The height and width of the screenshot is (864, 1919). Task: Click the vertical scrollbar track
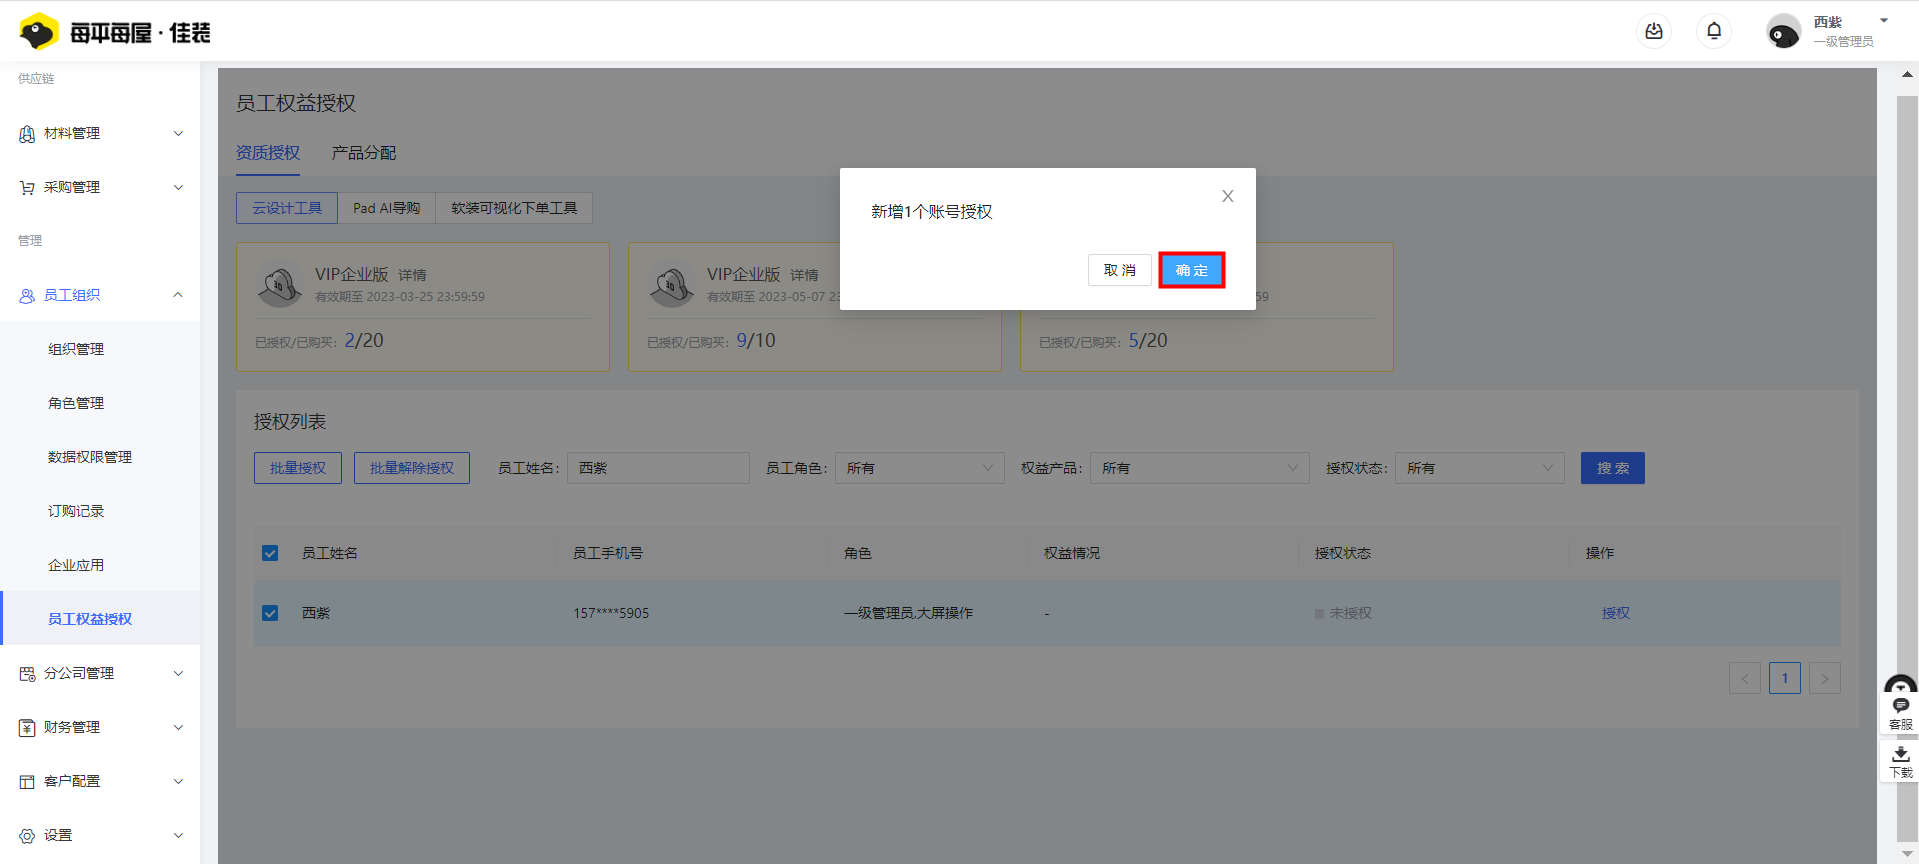click(x=1907, y=470)
